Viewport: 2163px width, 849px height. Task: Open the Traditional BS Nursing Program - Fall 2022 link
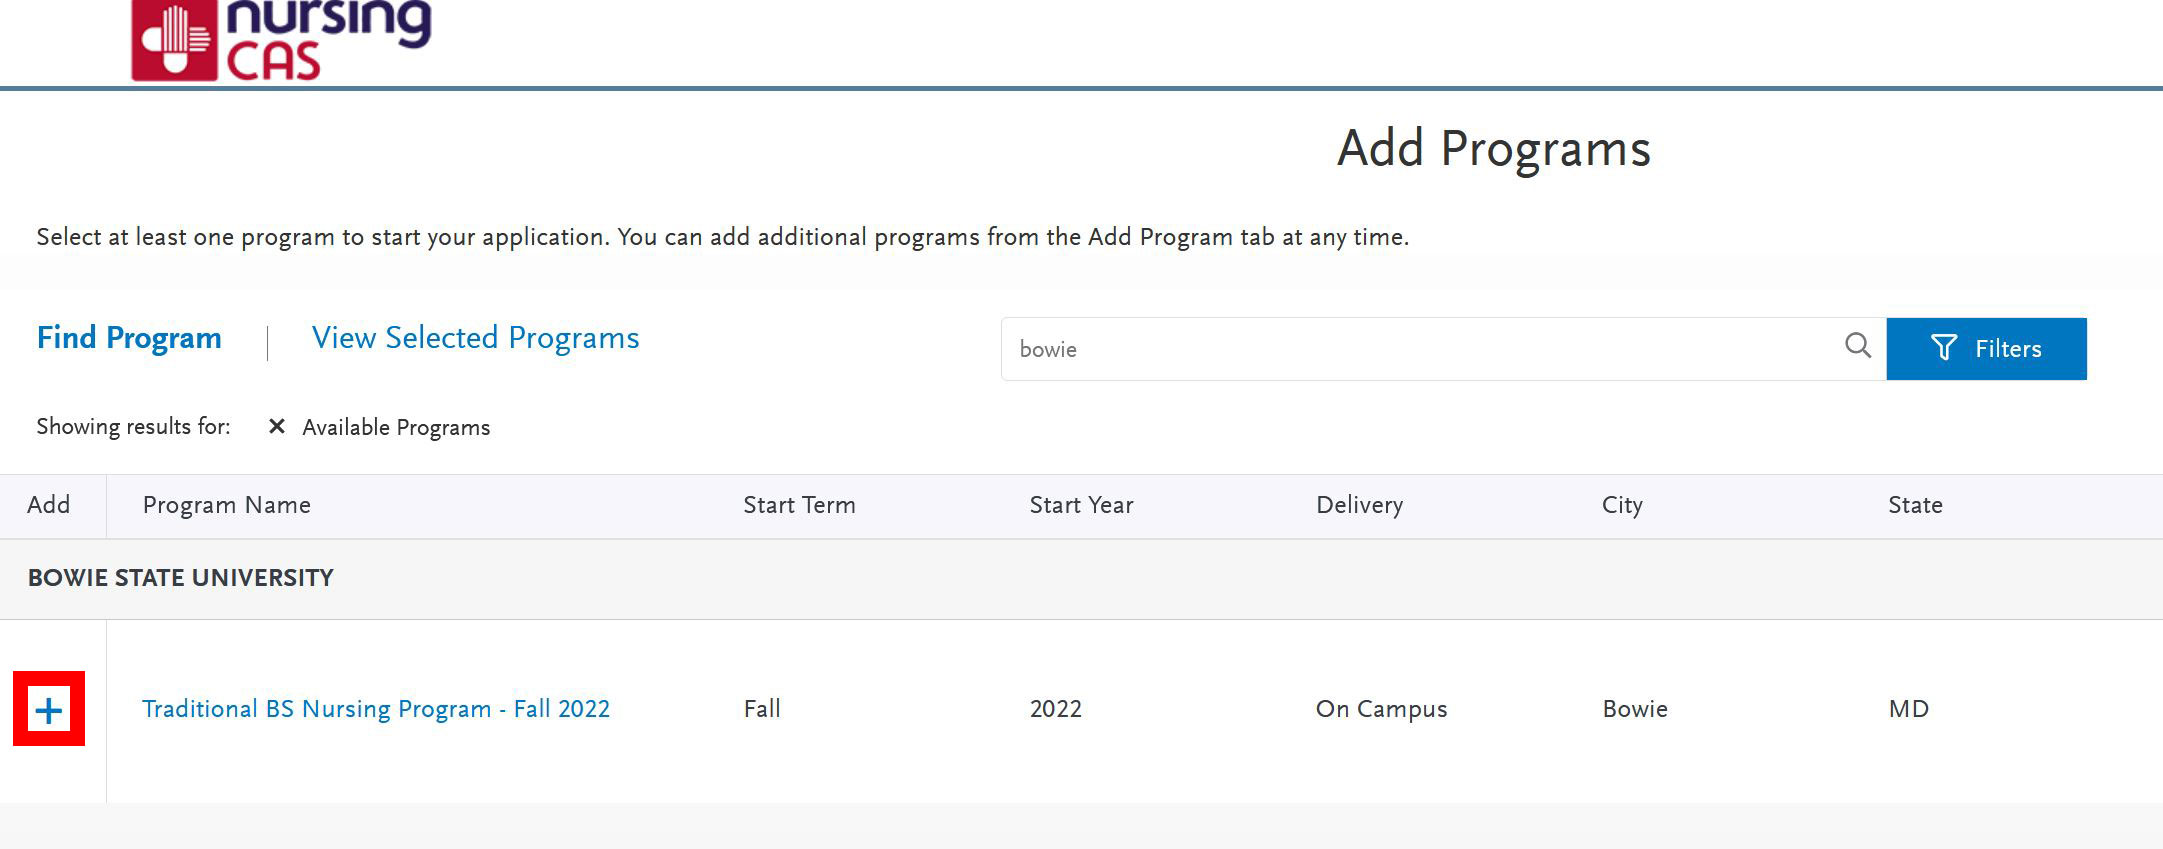pyautogui.click(x=375, y=709)
